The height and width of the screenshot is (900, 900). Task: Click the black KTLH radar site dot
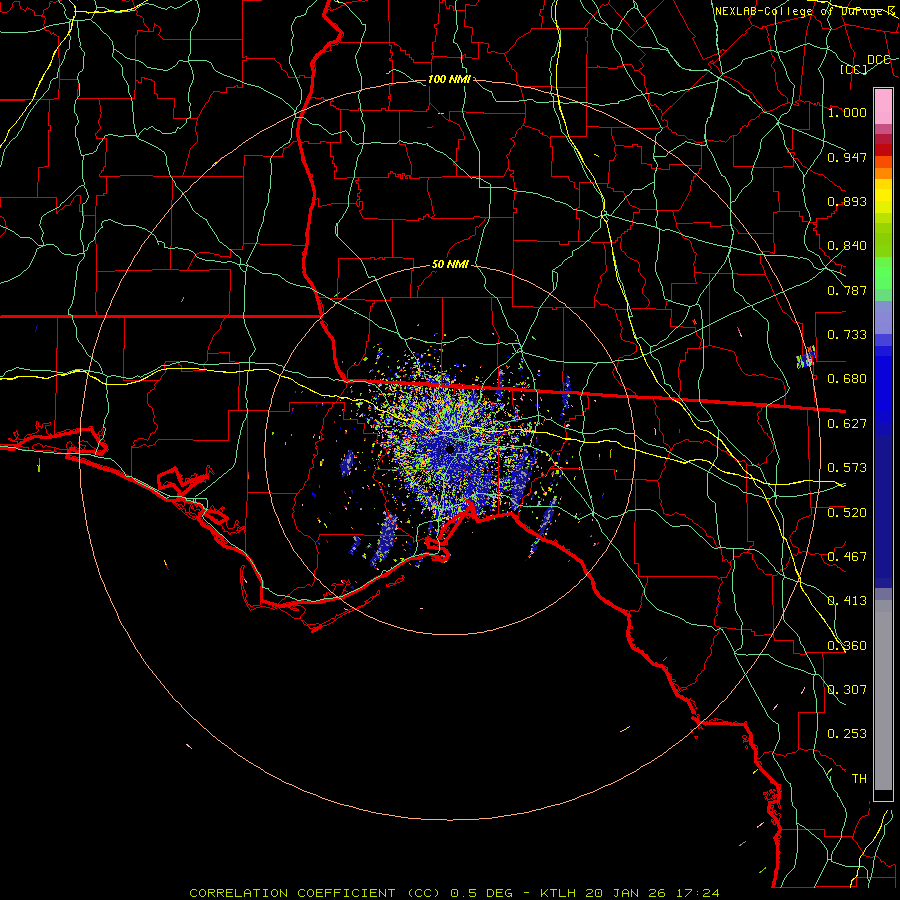tap(450, 448)
